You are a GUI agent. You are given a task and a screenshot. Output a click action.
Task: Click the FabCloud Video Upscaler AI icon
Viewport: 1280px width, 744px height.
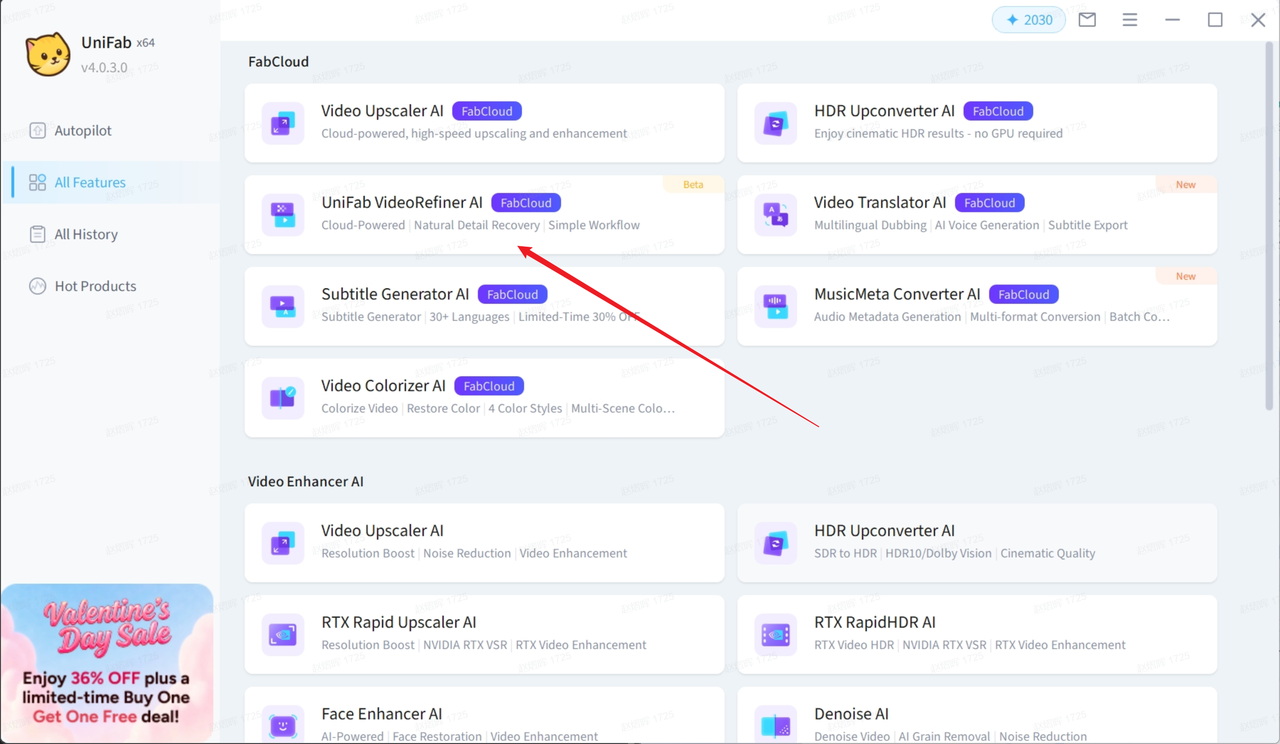[283, 123]
